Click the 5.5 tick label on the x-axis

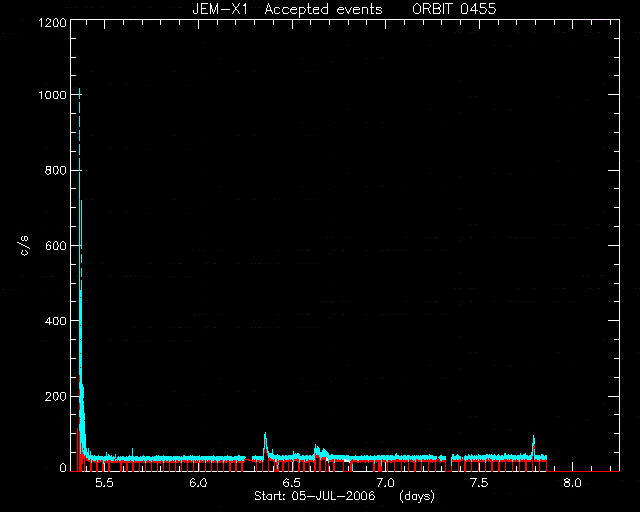coord(104,483)
